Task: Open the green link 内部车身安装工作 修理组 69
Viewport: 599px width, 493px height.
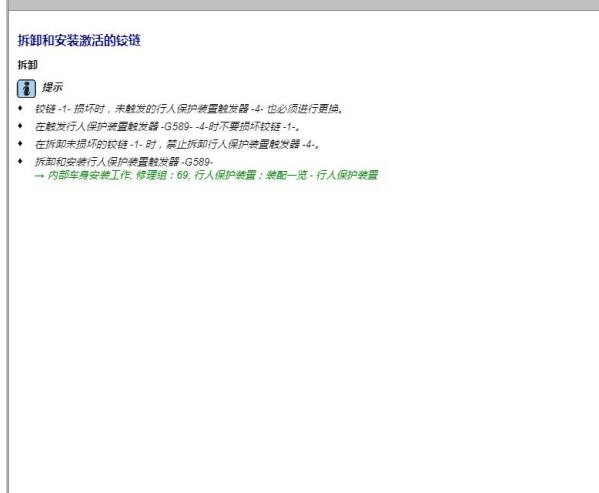Action: (206, 175)
